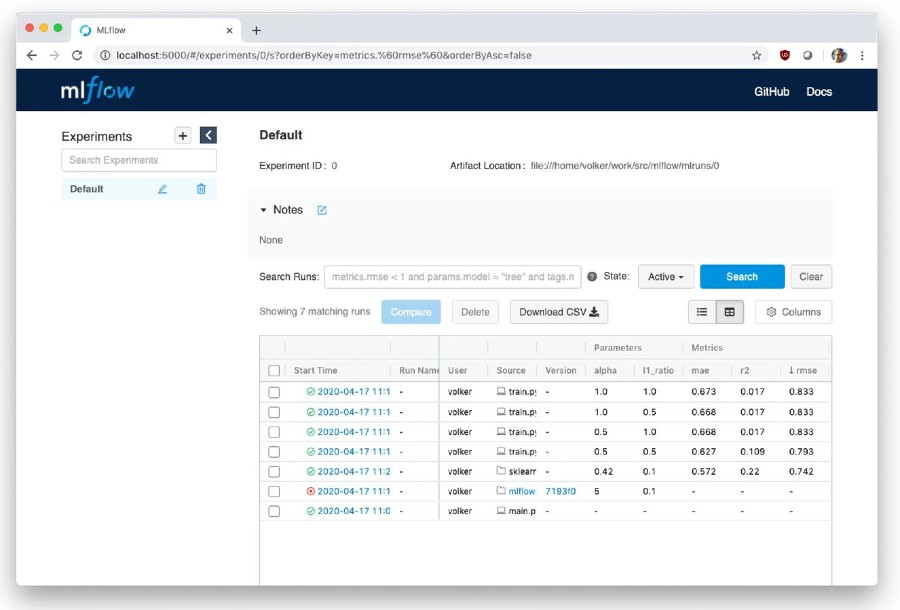The height and width of the screenshot is (610, 900).
Task: Create new experiment with plus icon
Action: [x=183, y=135]
